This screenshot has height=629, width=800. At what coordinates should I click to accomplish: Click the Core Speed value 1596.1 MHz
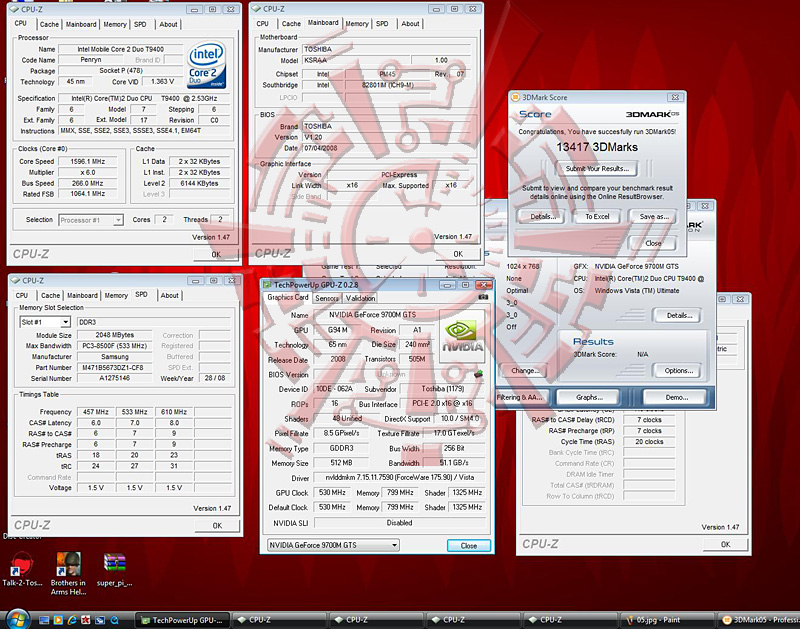[87, 161]
